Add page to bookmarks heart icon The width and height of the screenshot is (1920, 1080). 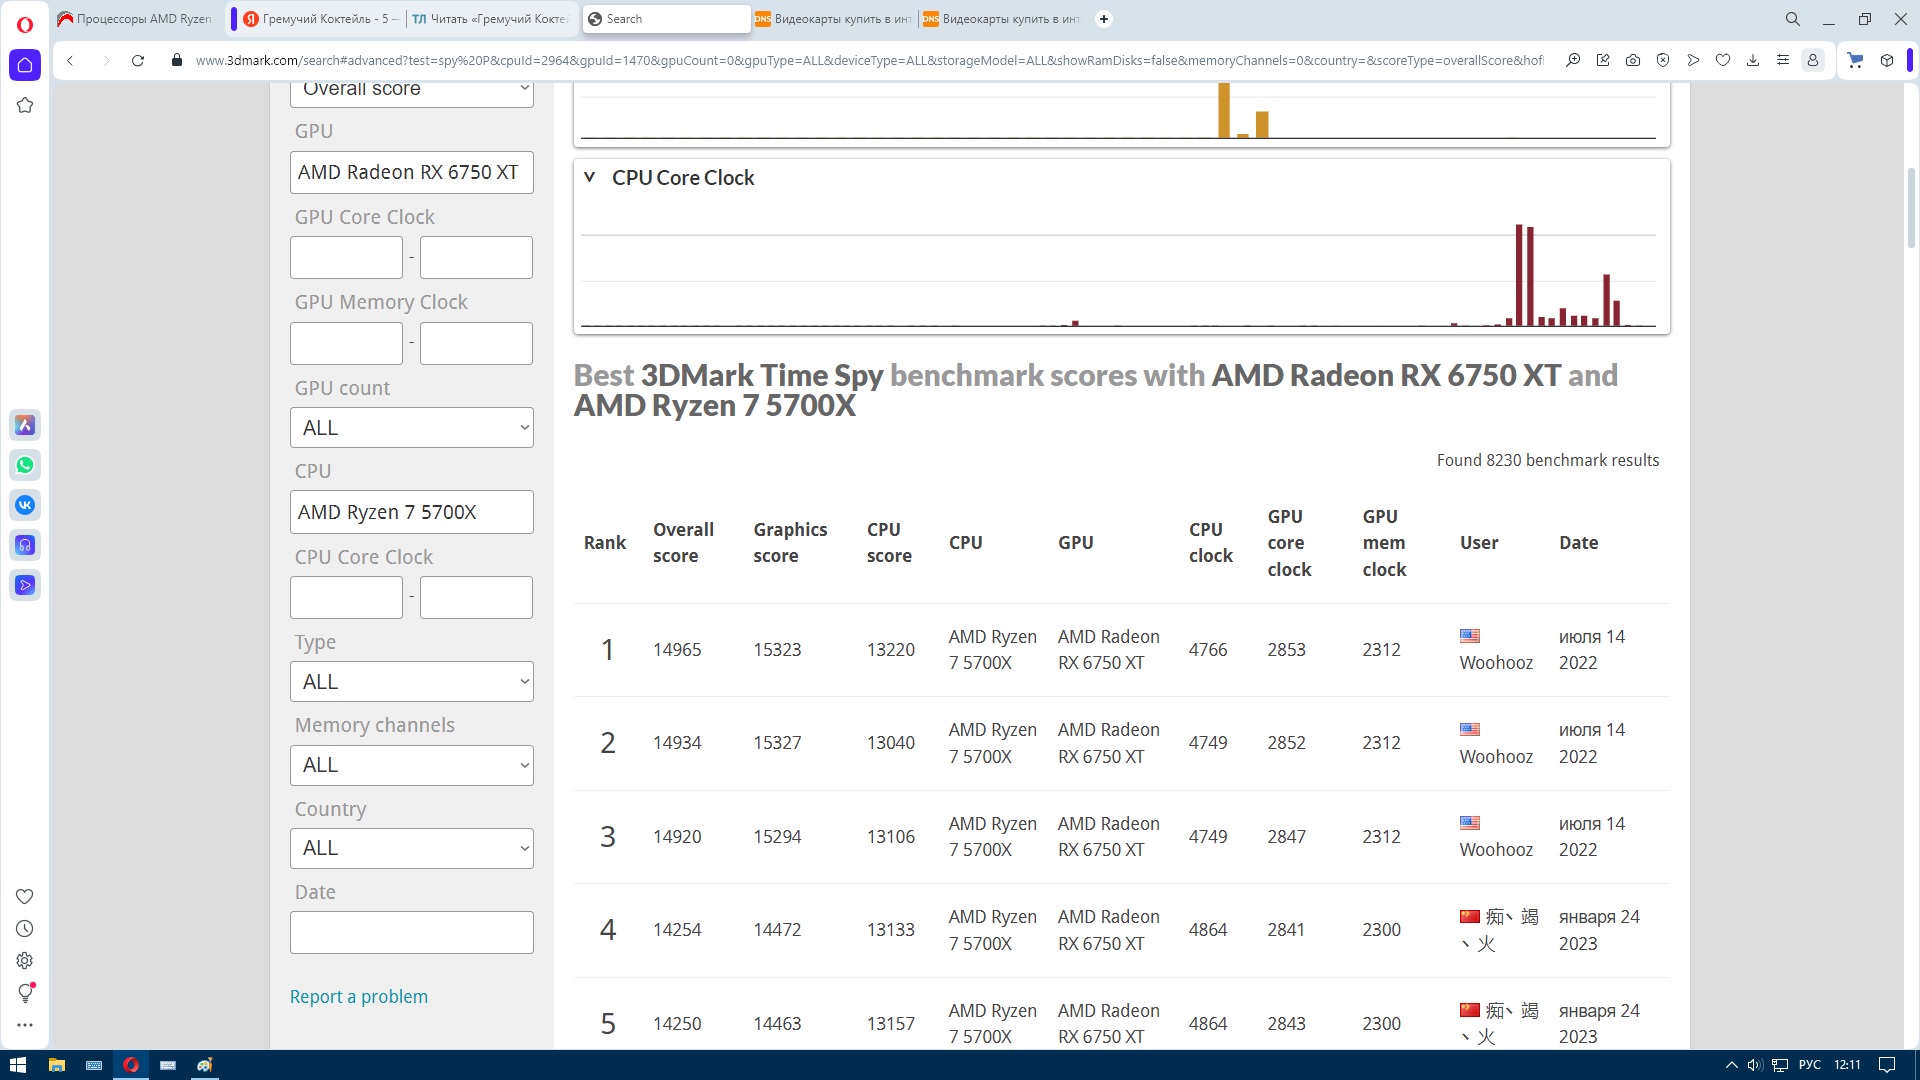point(1723,60)
